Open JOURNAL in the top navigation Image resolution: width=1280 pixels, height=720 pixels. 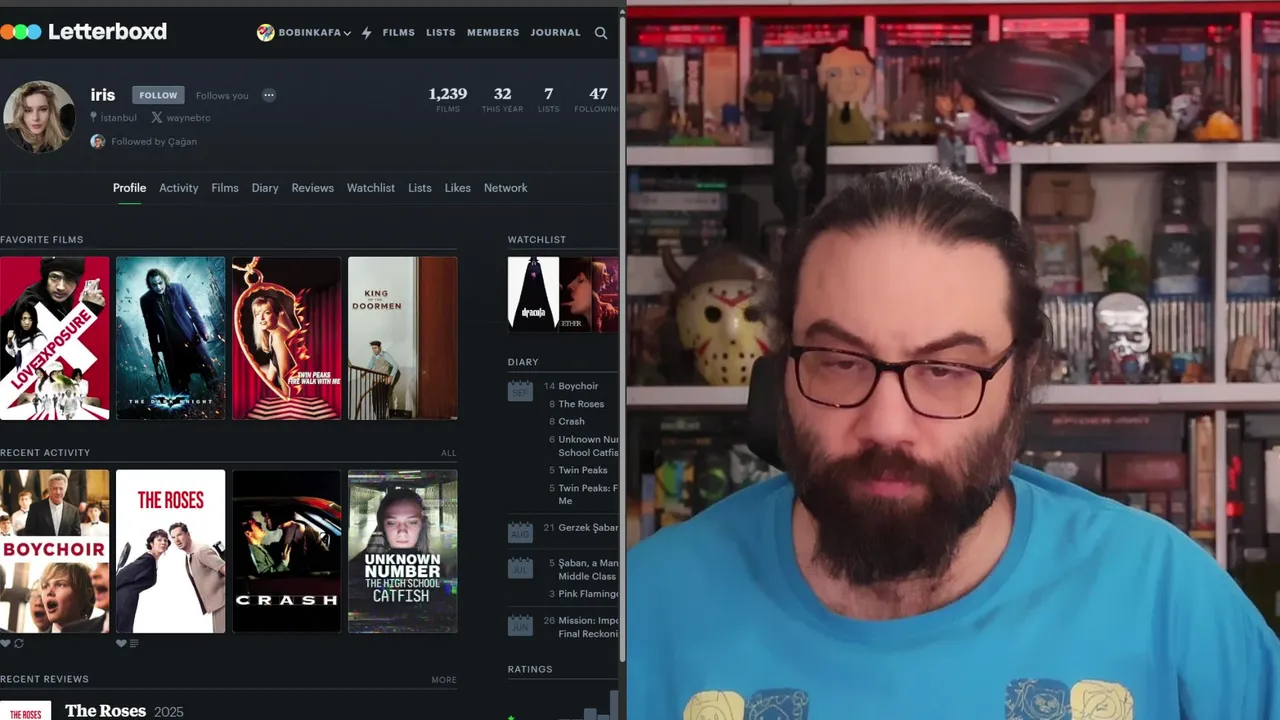556,33
